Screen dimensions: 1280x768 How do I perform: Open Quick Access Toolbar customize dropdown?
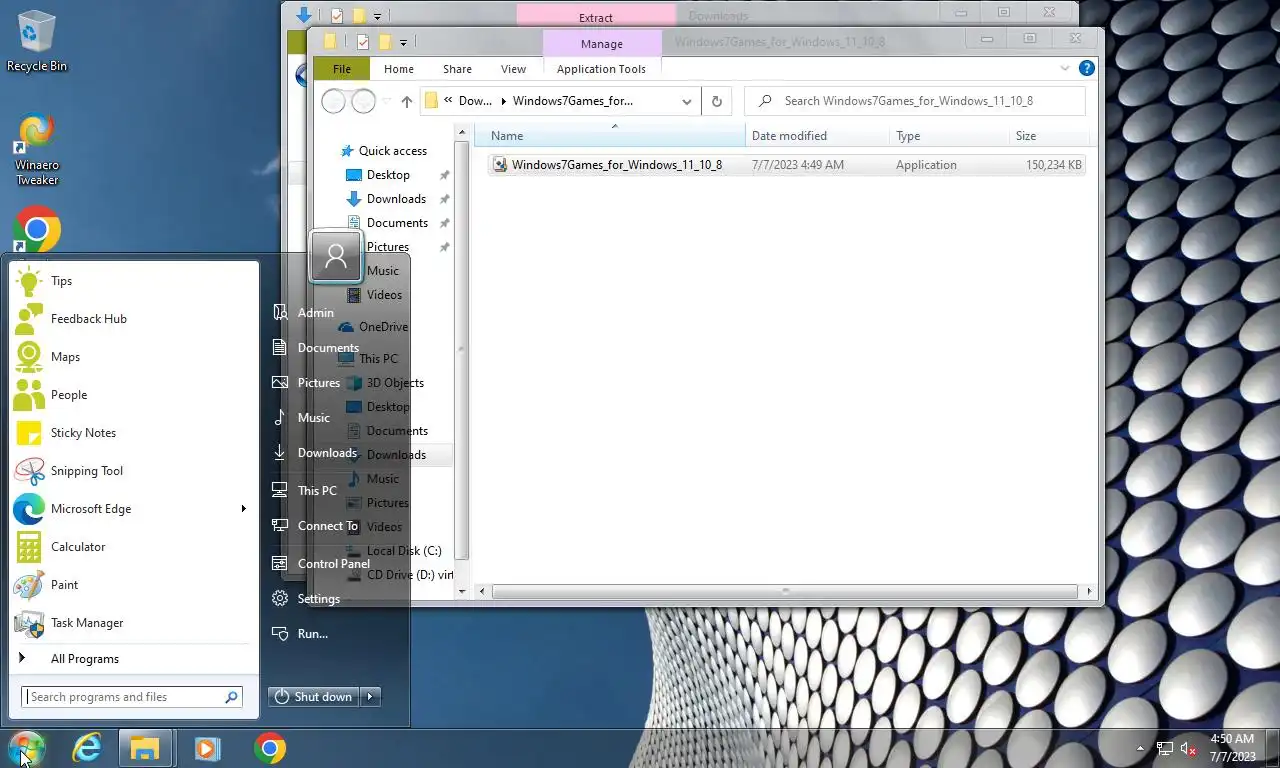click(403, 42)
